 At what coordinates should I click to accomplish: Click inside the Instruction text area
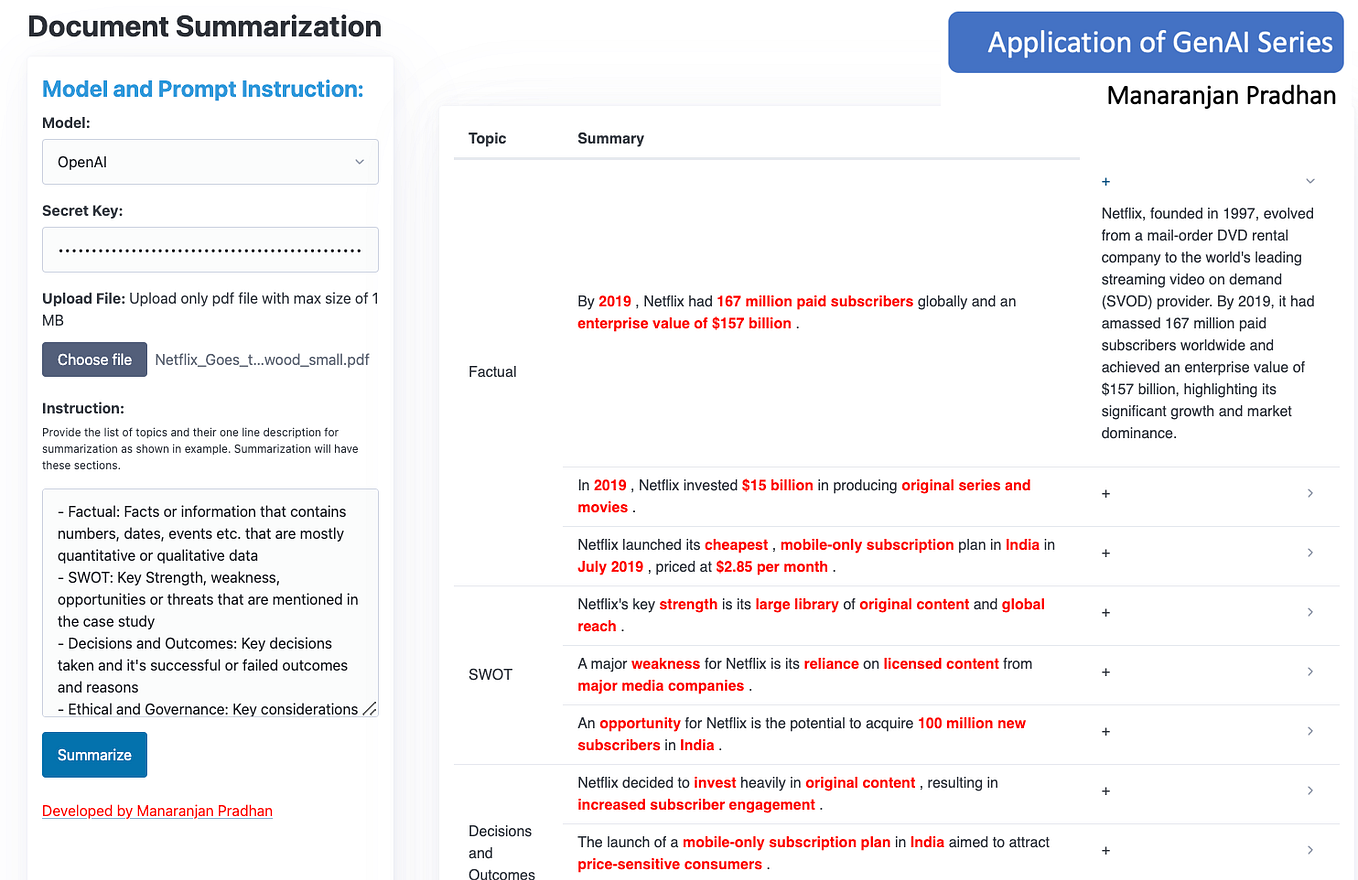click(x=210, y=600)
